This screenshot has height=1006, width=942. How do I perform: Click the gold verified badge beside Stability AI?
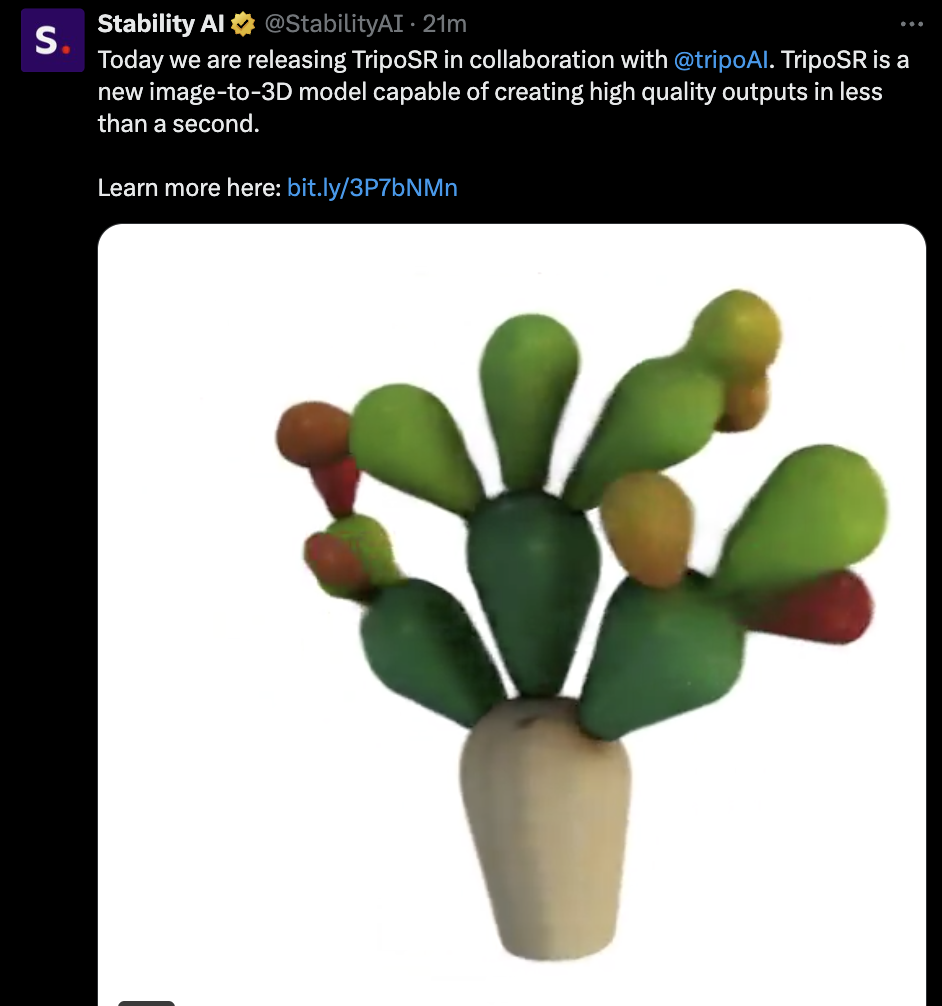coord(243,24)
